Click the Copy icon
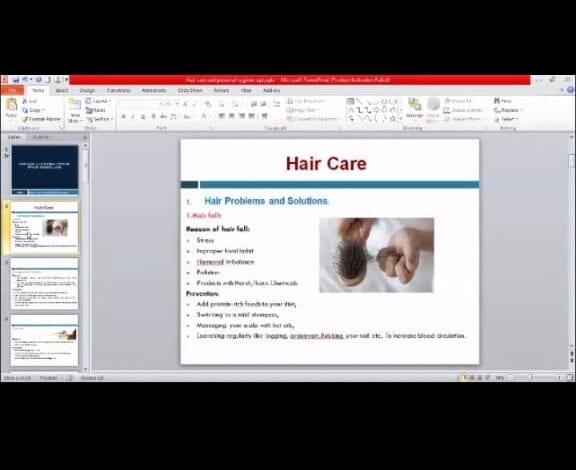Screen dimensions: 576x470 click(25, 110)
